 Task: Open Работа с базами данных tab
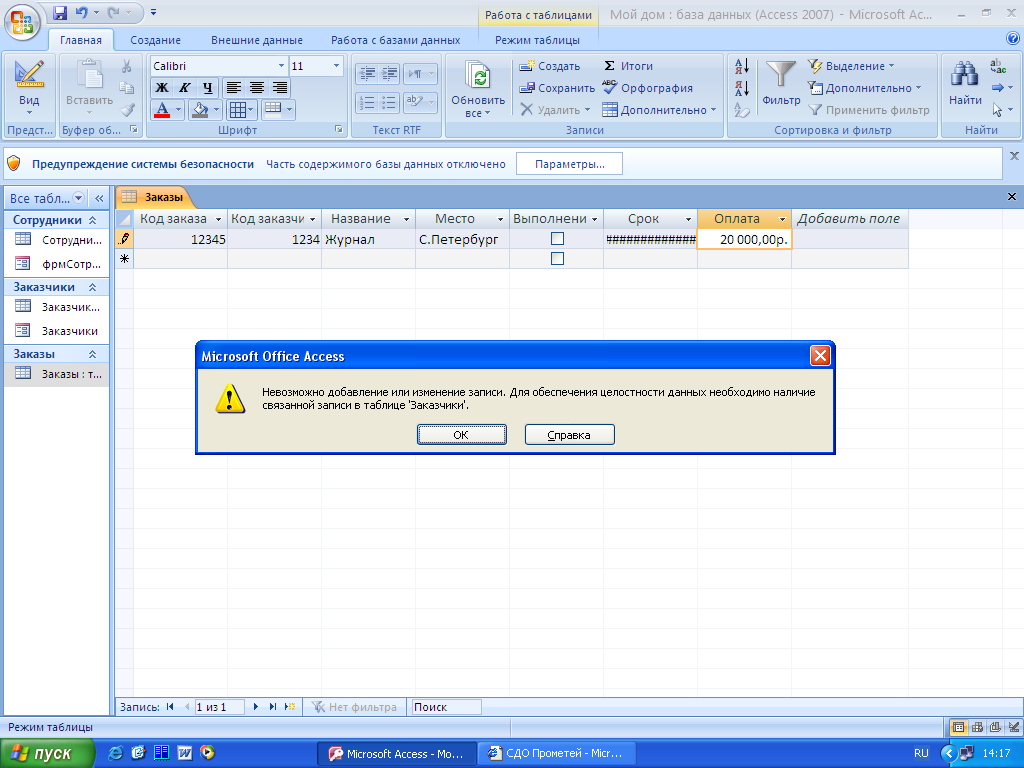point(395,40)
